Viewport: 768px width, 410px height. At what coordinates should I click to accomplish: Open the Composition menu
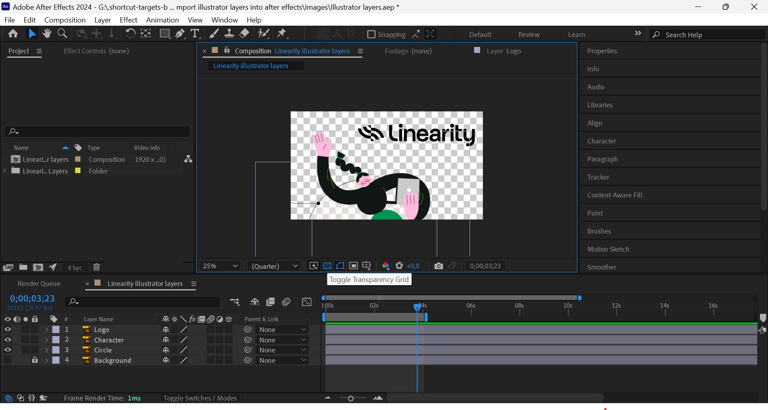(x=65, y=20)
